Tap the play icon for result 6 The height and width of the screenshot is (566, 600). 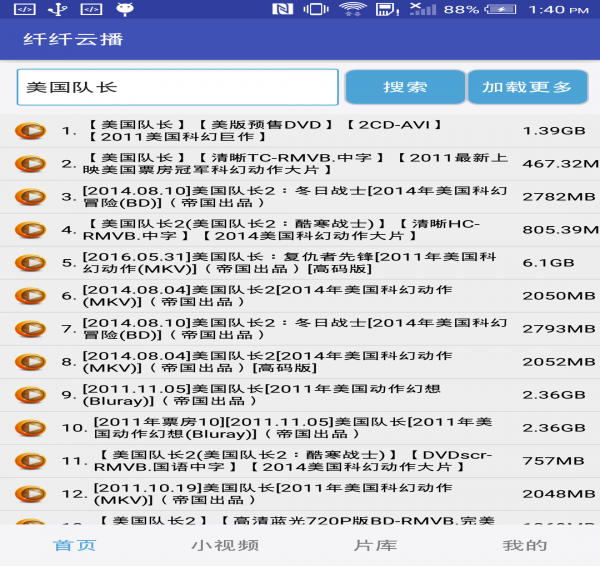(x=31, y=296)
